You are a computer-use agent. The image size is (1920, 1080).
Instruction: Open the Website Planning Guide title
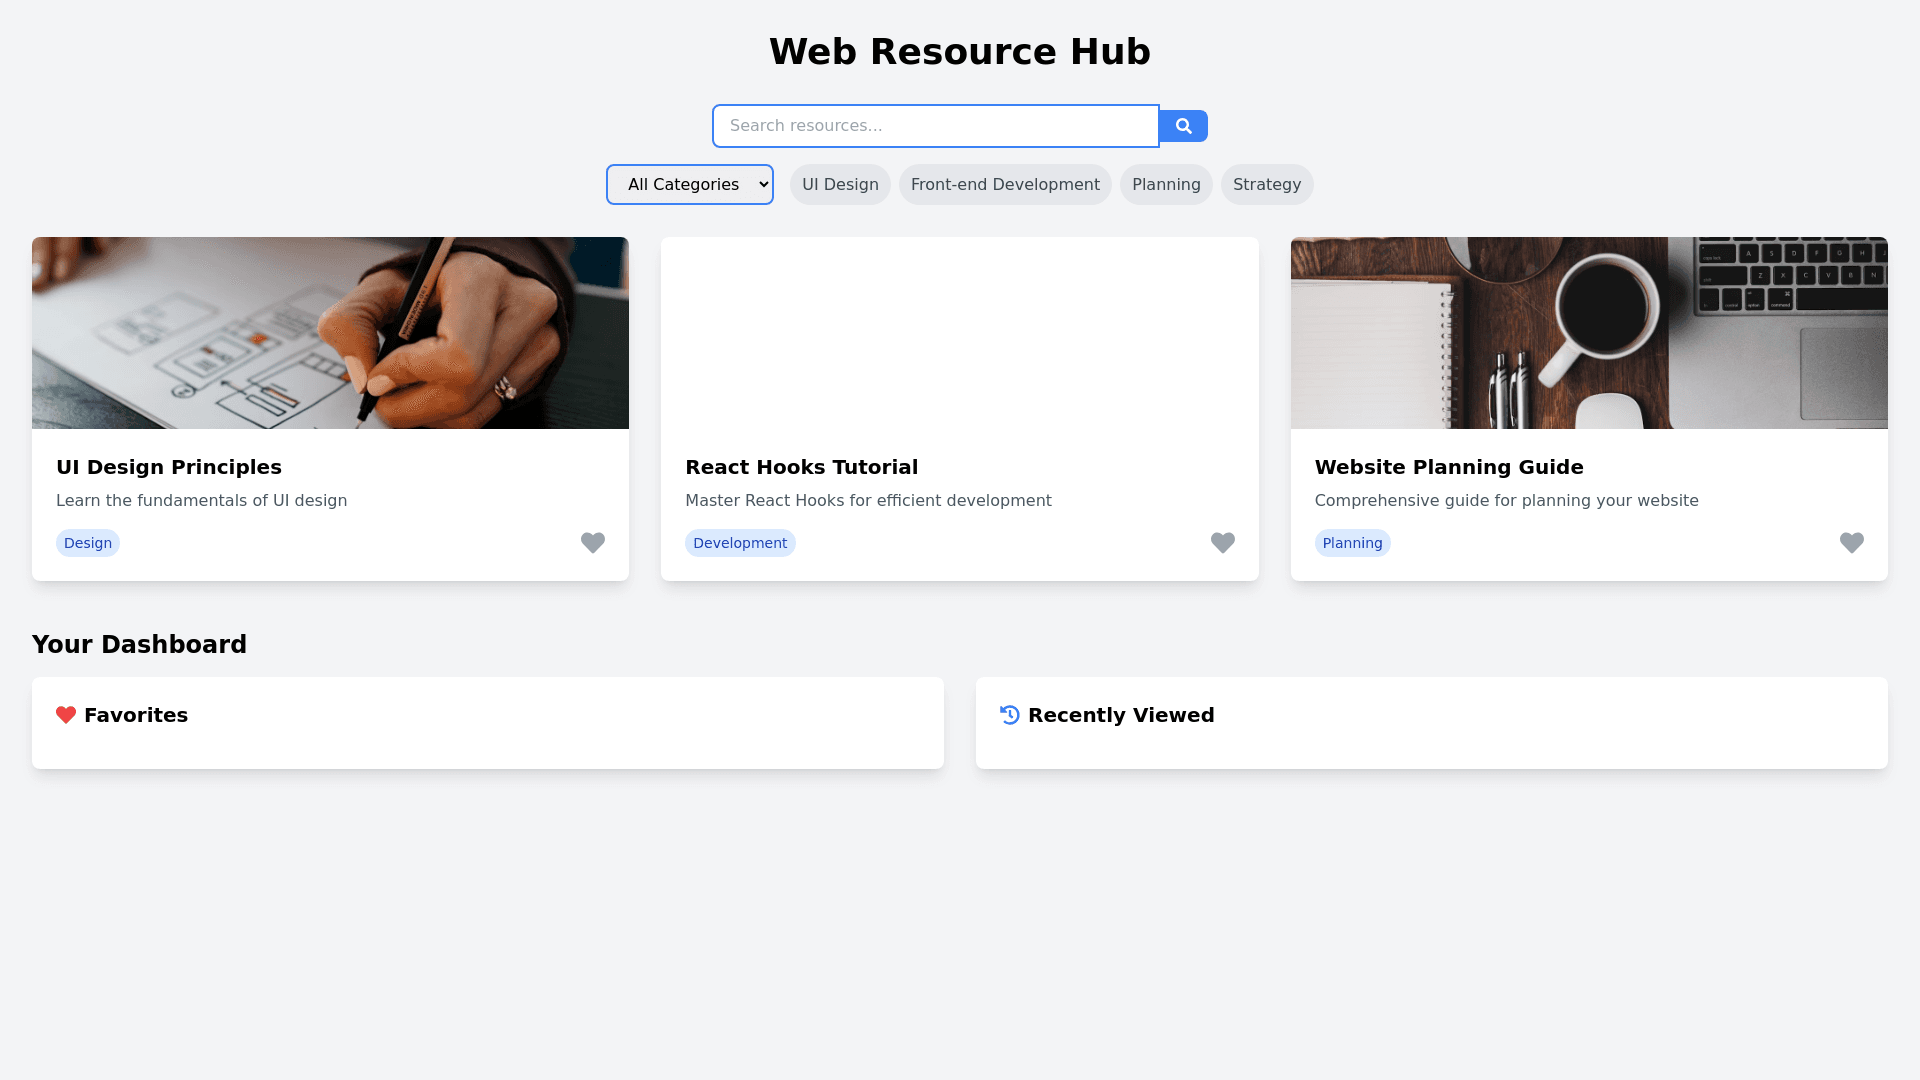(x=1448, y=467)
